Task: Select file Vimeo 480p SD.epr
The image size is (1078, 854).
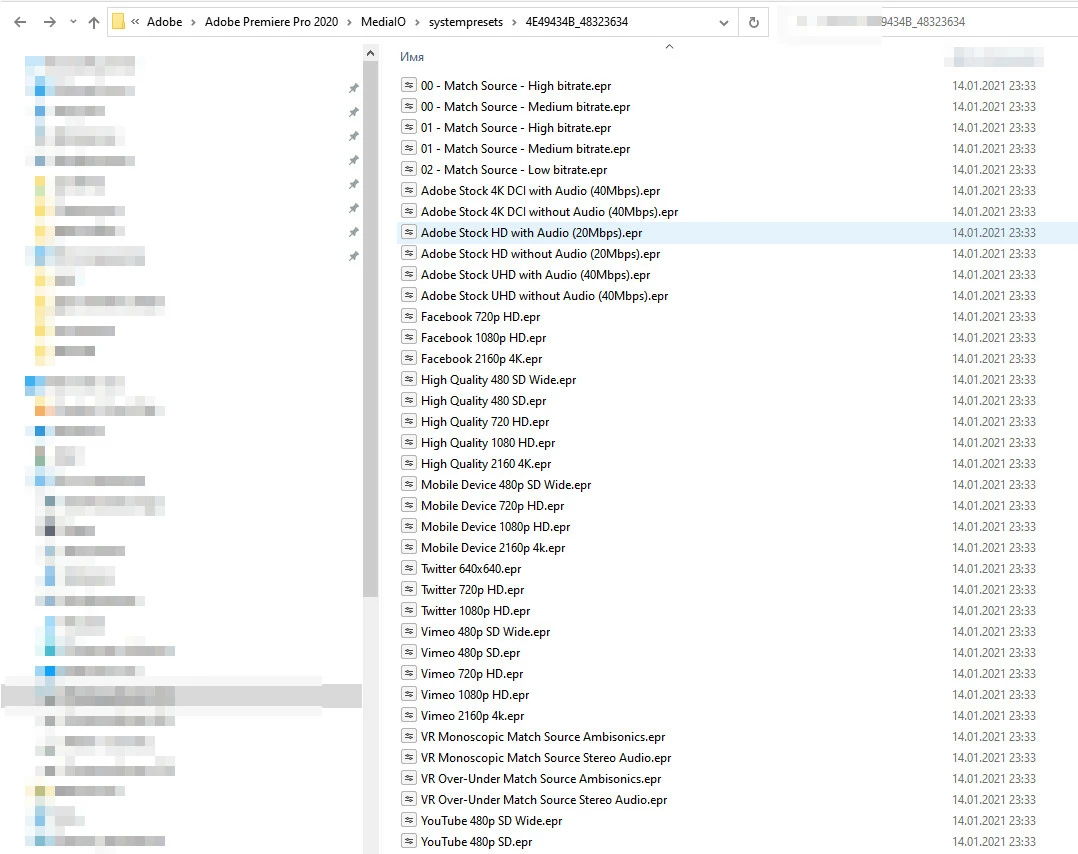Action: (470, 653)
